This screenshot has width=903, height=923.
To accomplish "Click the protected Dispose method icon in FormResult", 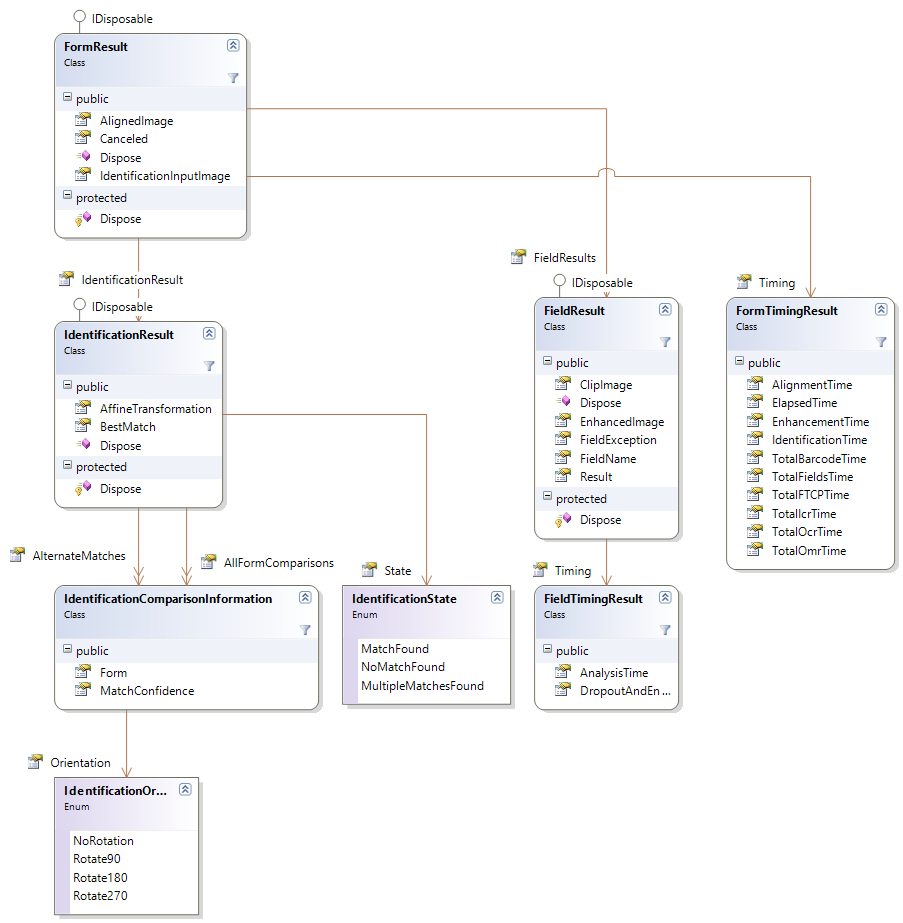I will click(x=83, y=218).
